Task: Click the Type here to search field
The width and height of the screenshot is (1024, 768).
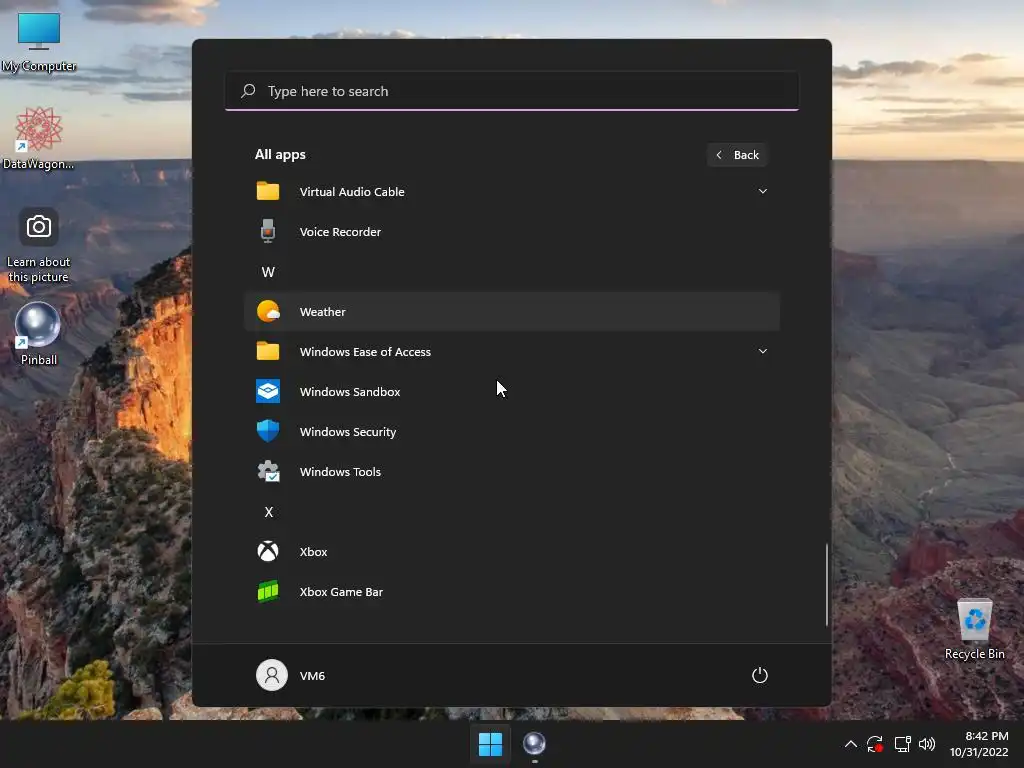Action: point(512,91)
